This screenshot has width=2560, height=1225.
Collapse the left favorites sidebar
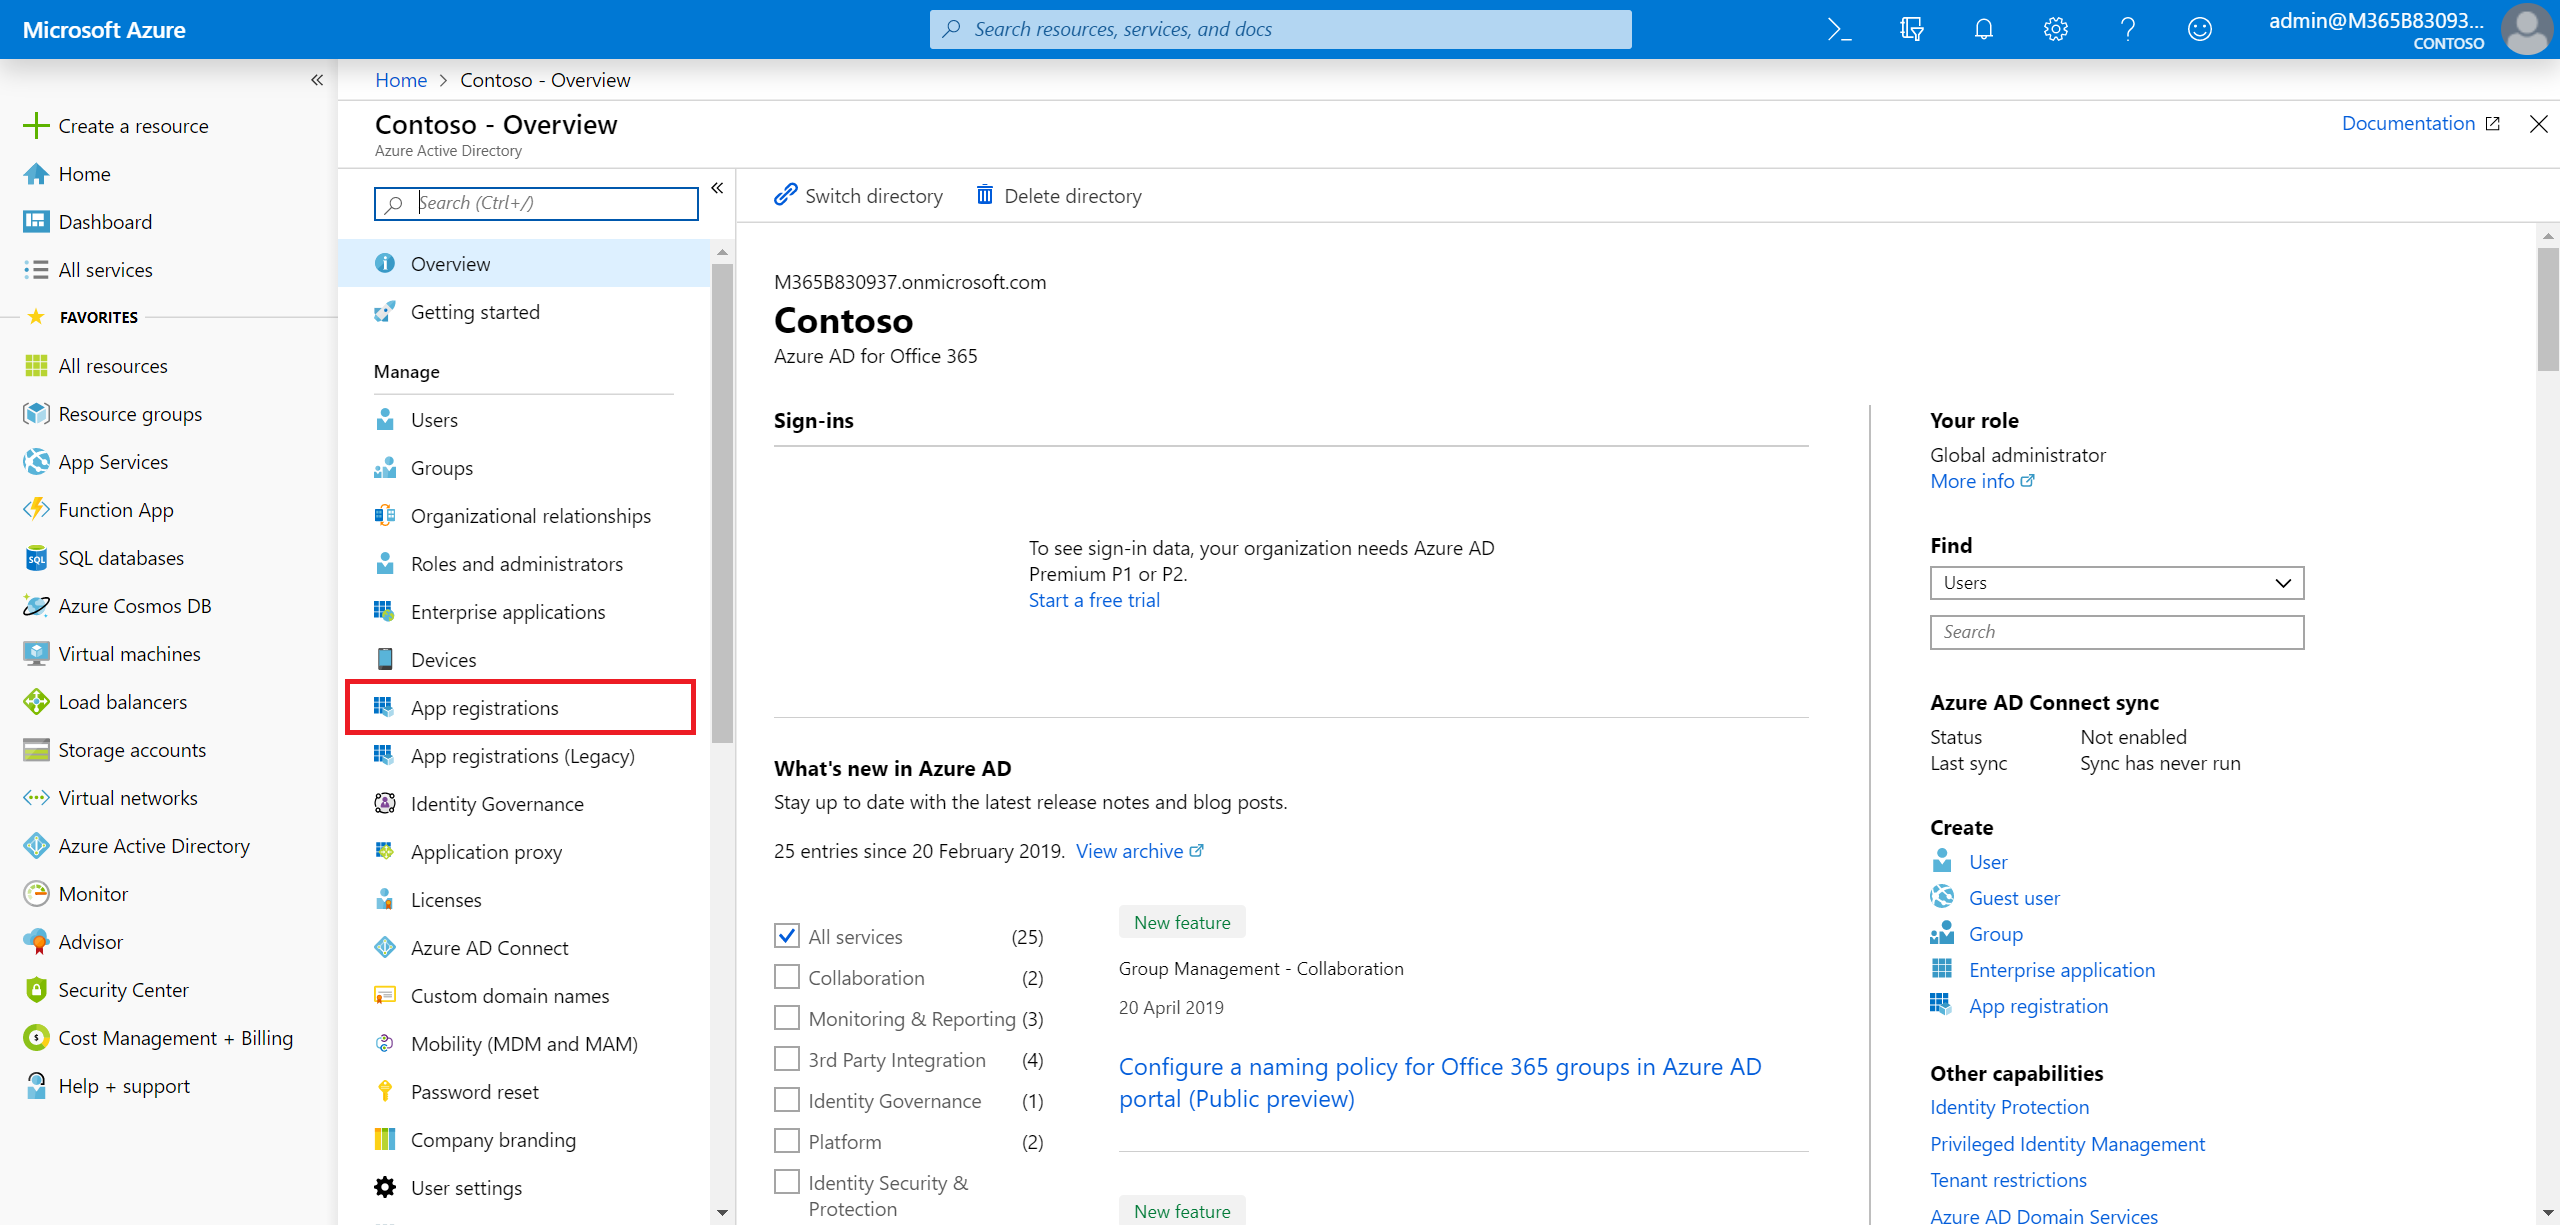tap(317, 80)
